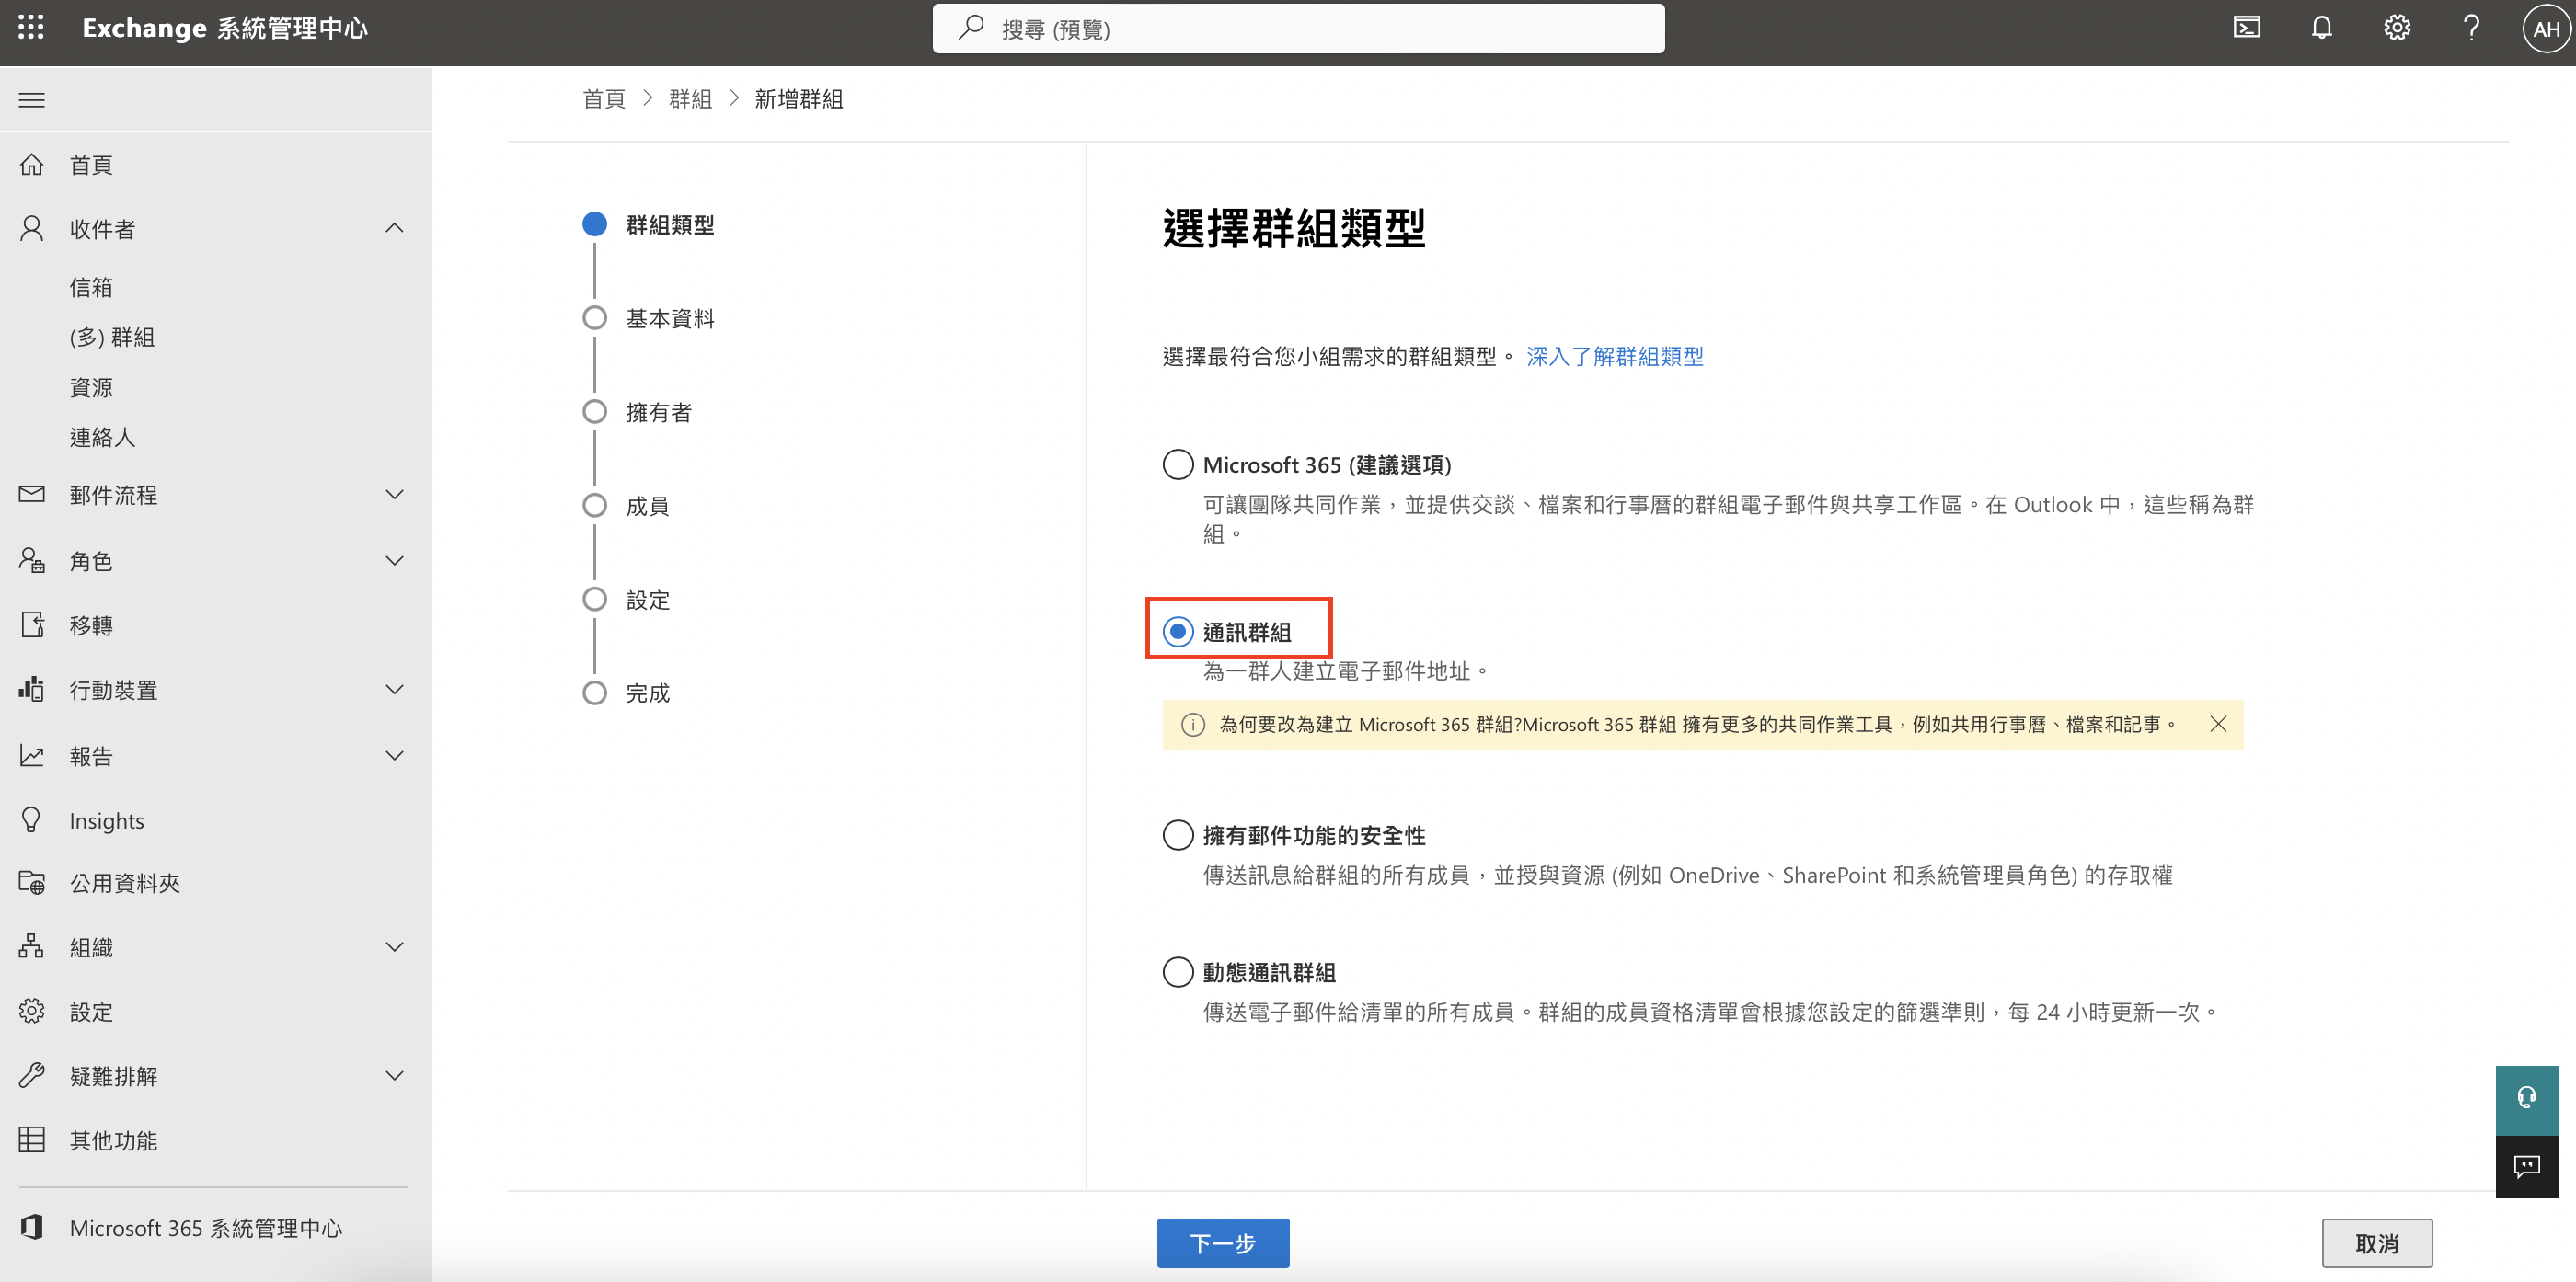Viewport: 2576px width, 1282px height.
Task: Collapse the 收件者 section chevron
Action: tap(395, 228)
